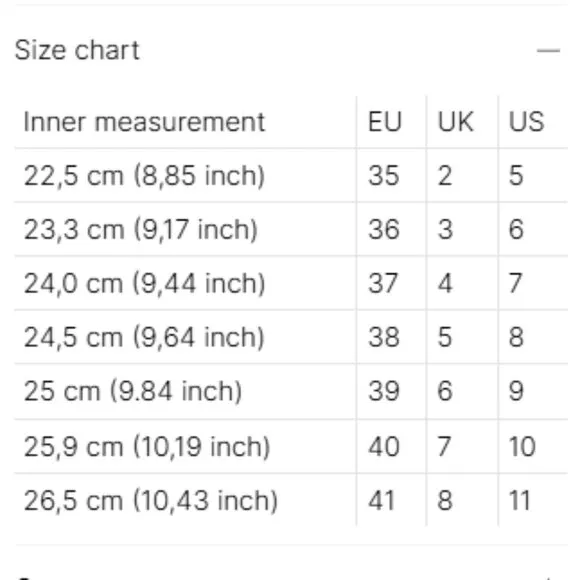Viewport: 580px width, 580px height.
Task: Select the 24,5 cm measurement cell
Action: [x=144, y=337]
